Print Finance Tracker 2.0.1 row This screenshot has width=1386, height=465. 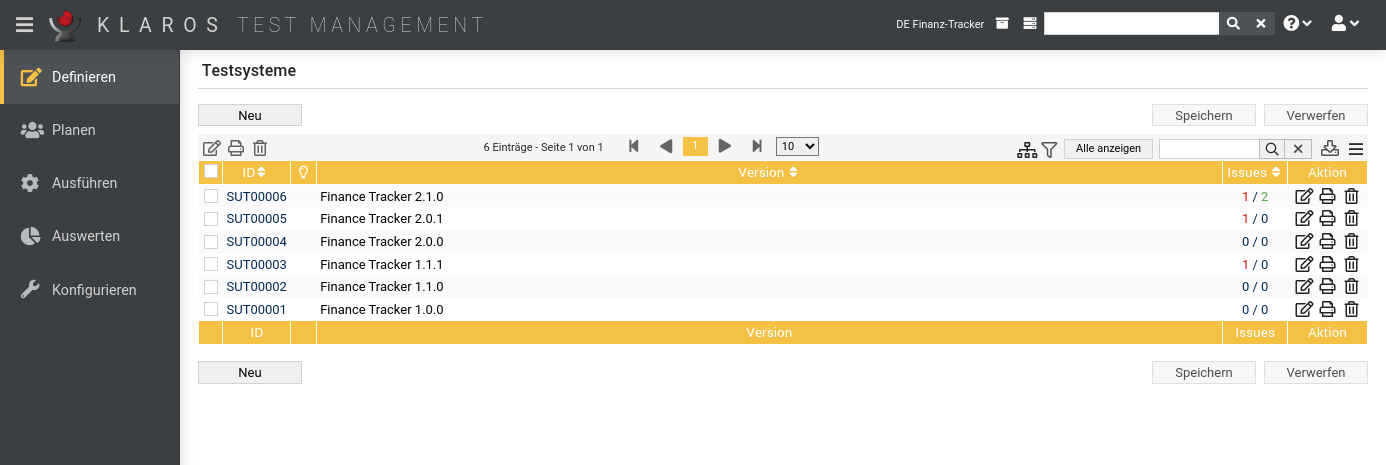1328,218
